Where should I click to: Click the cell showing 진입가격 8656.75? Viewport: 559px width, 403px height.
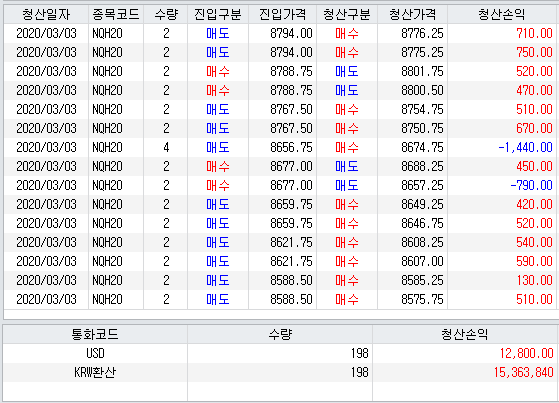[x=282, y=147]
